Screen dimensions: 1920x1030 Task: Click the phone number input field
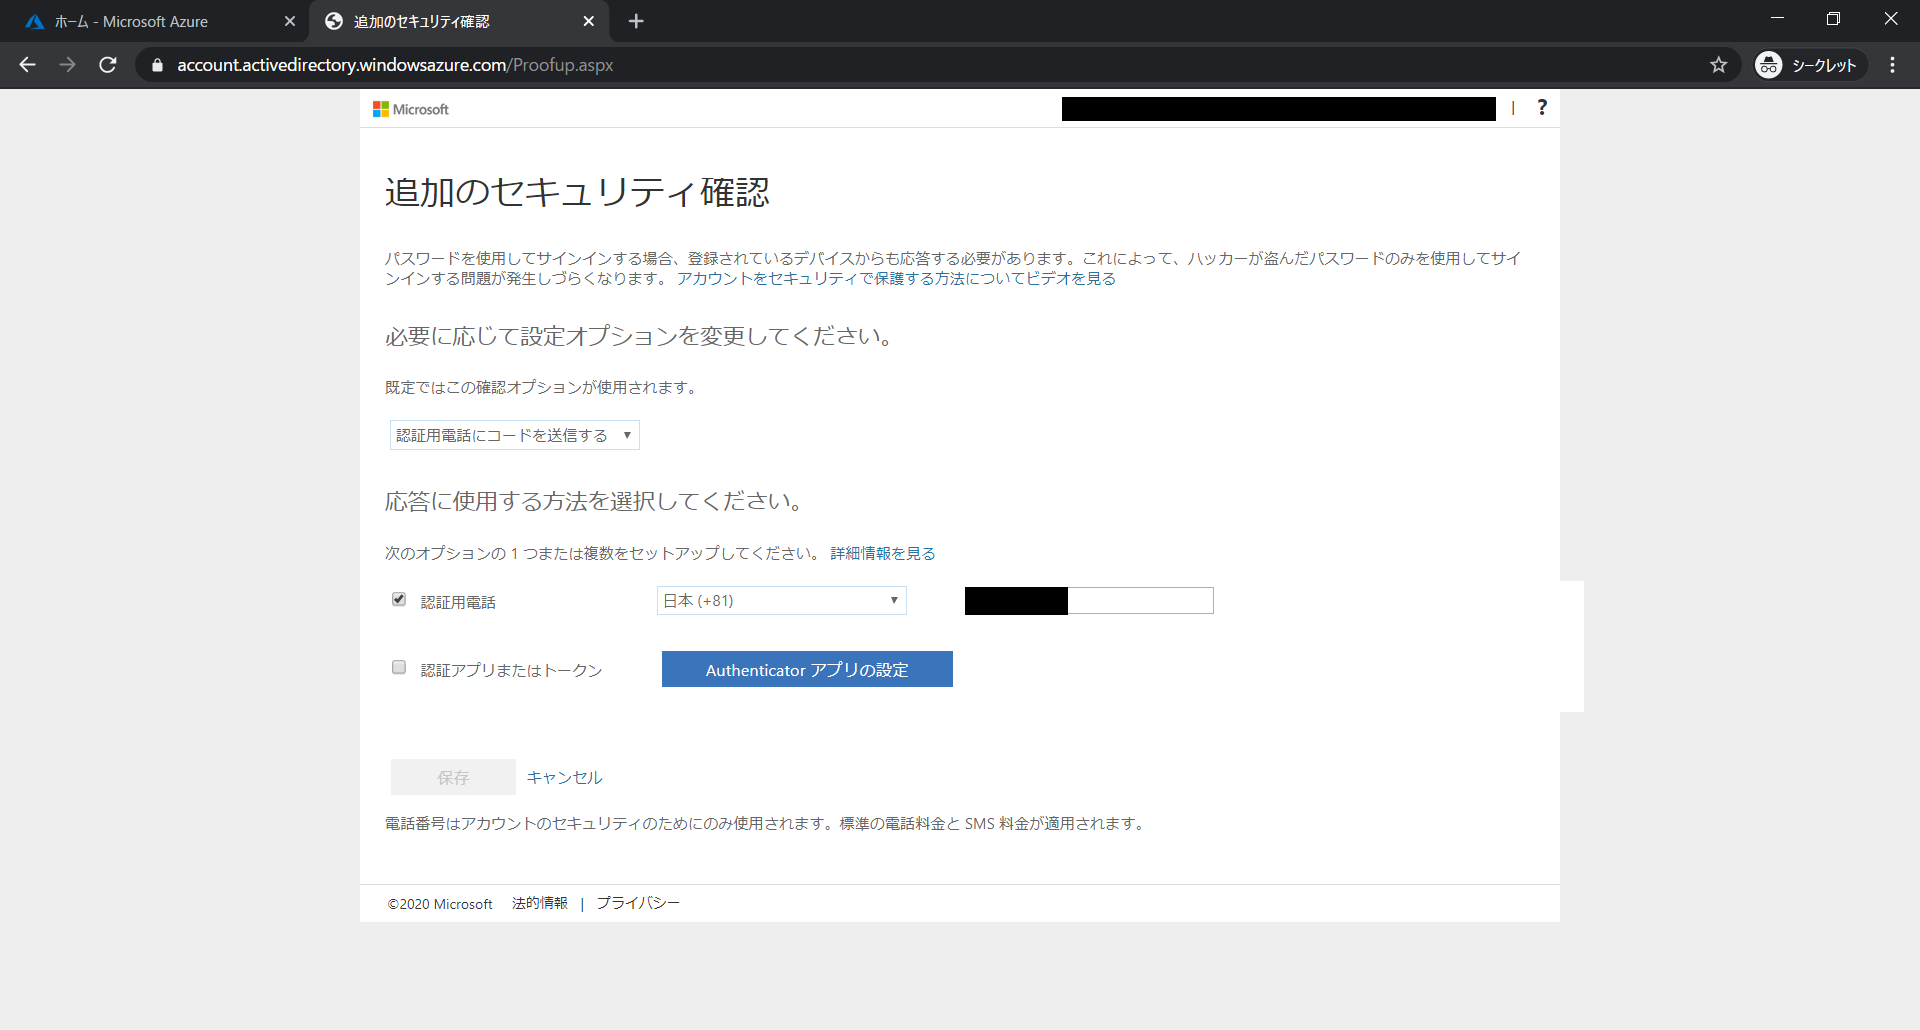click(1139, 600)
